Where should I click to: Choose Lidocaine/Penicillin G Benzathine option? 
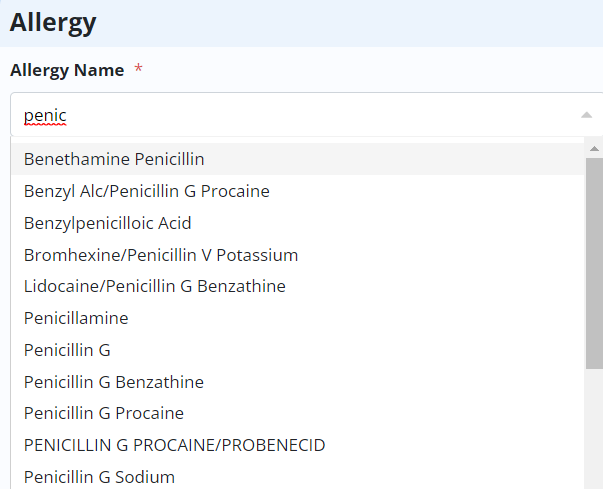point(154,286)
